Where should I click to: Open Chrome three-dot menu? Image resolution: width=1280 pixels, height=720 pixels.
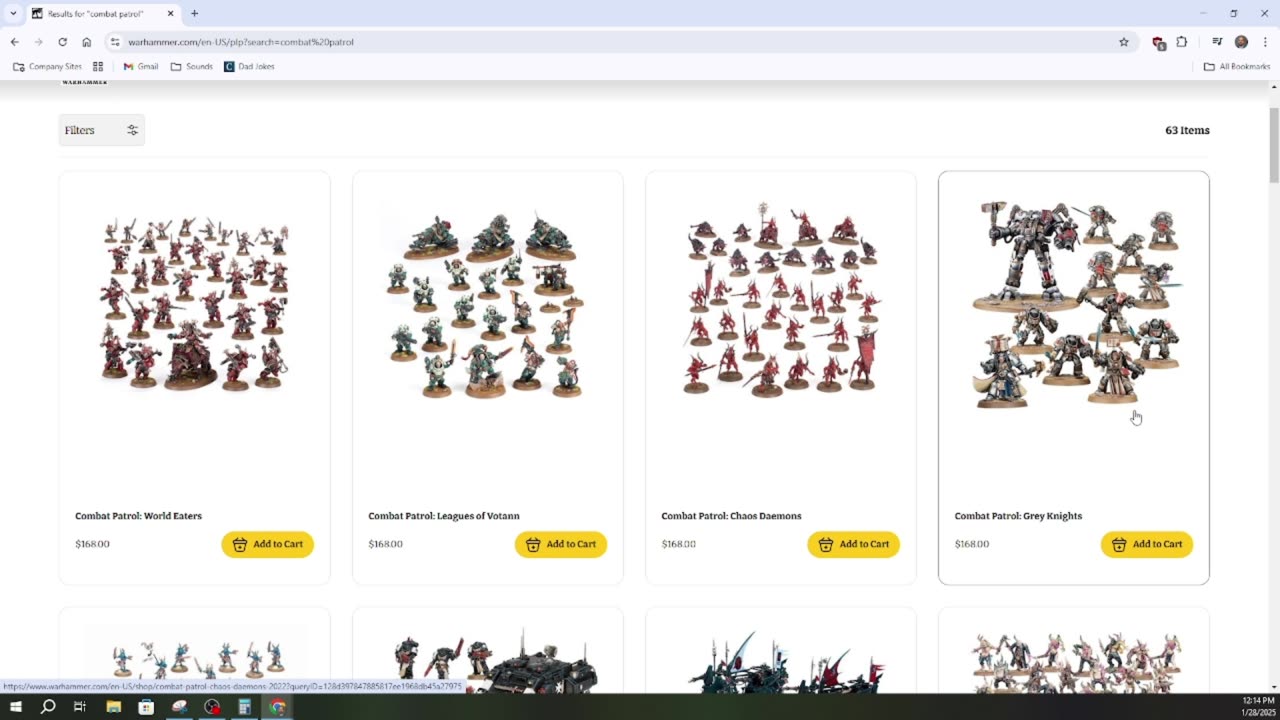tap(1266, 42)
